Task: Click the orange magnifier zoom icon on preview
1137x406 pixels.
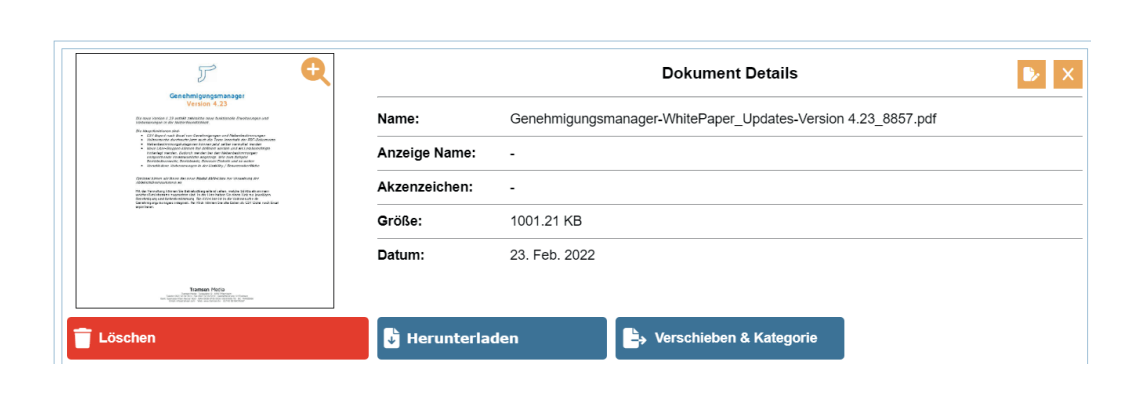Action: (x=315, y=71)
